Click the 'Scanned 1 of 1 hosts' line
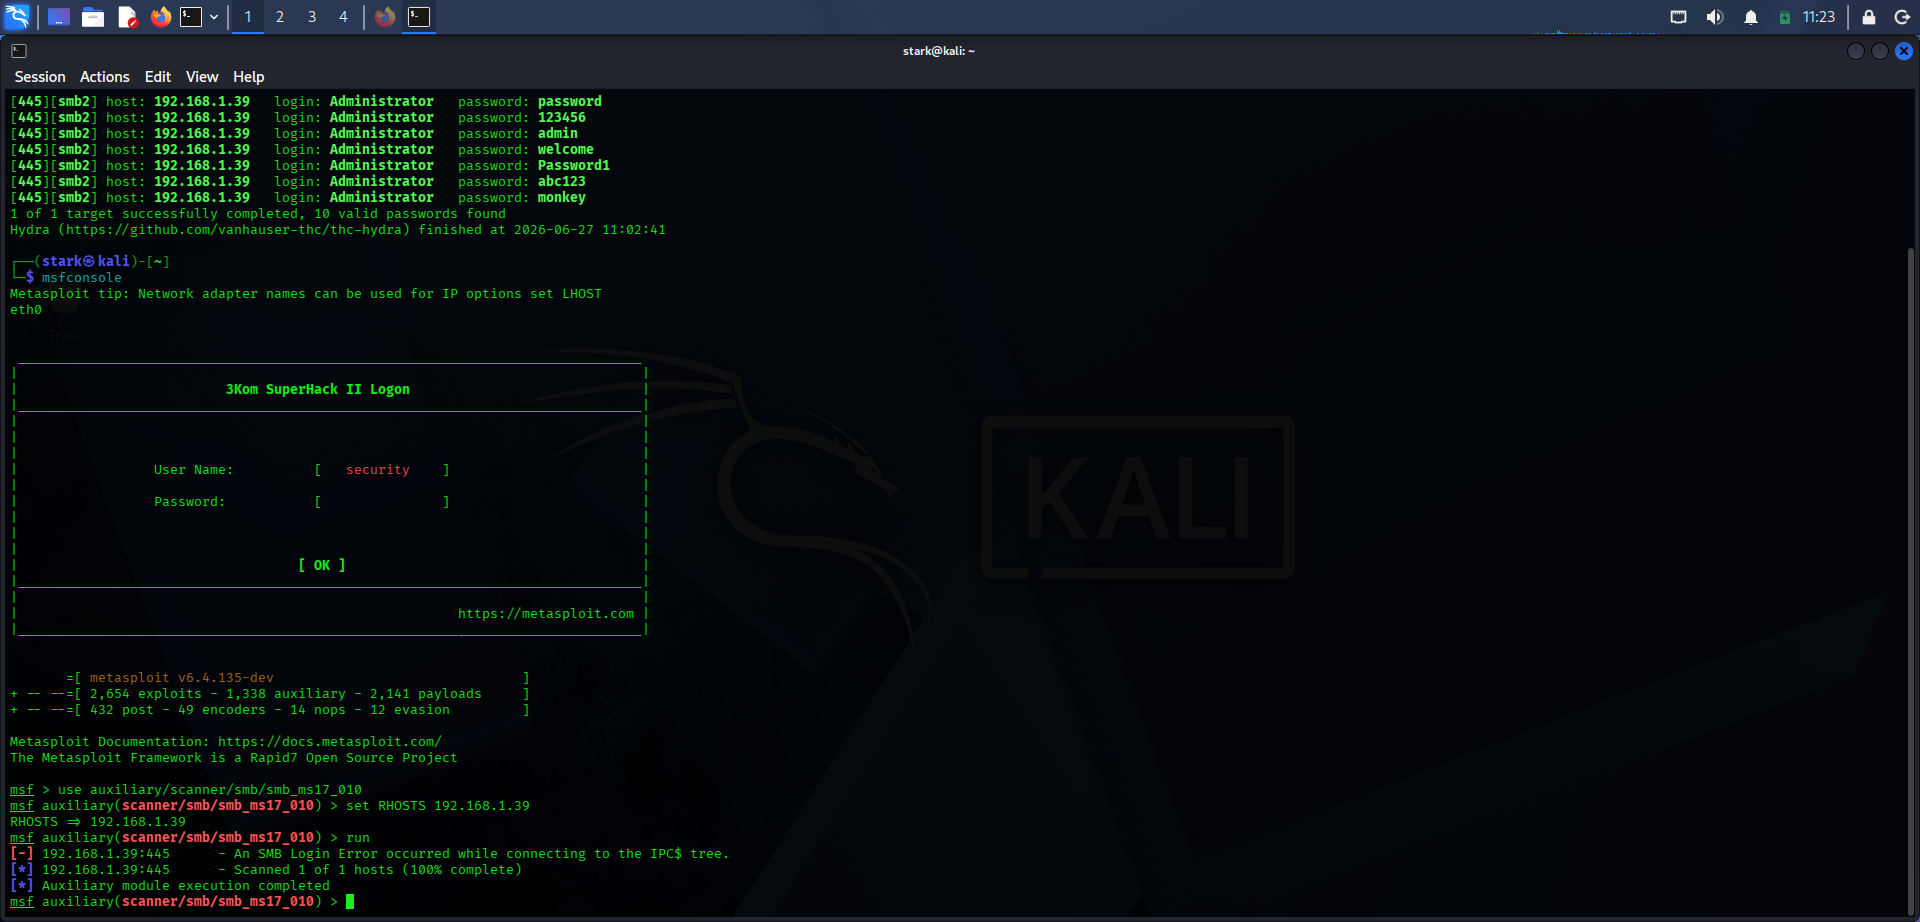Screen dimensions: 1920x922 pos(266,870)
